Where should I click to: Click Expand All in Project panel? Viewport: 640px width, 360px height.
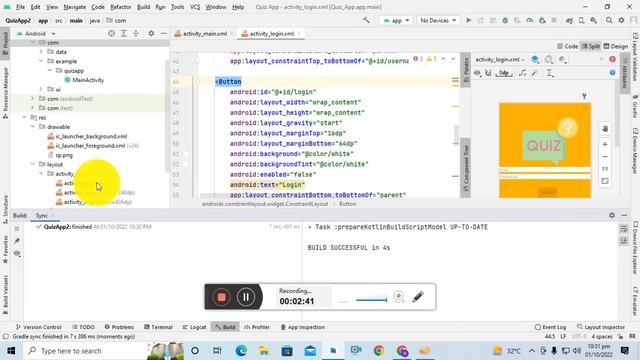[124, 33]
